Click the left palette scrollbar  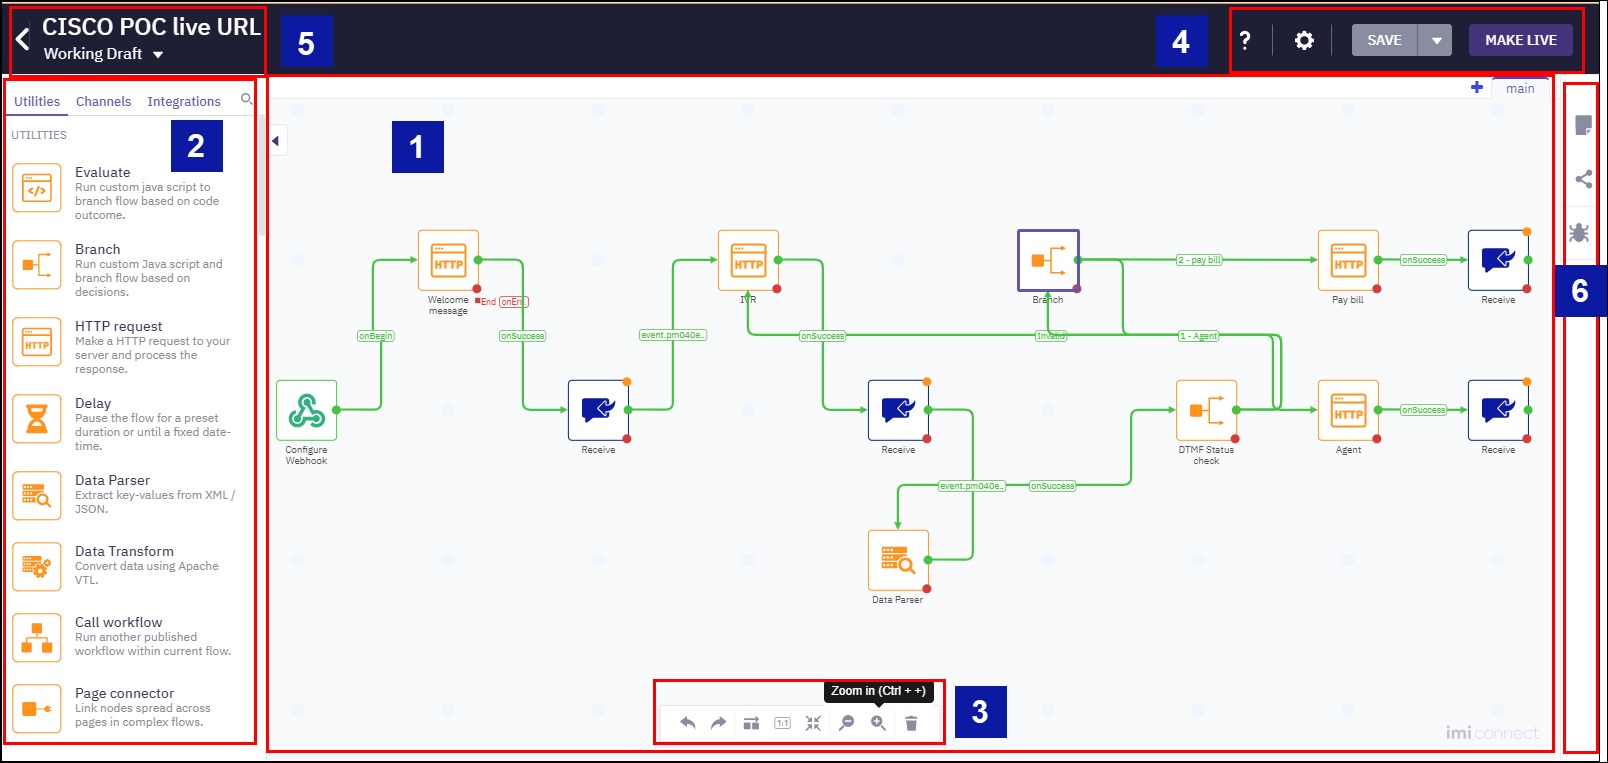[x=262, y=176]
